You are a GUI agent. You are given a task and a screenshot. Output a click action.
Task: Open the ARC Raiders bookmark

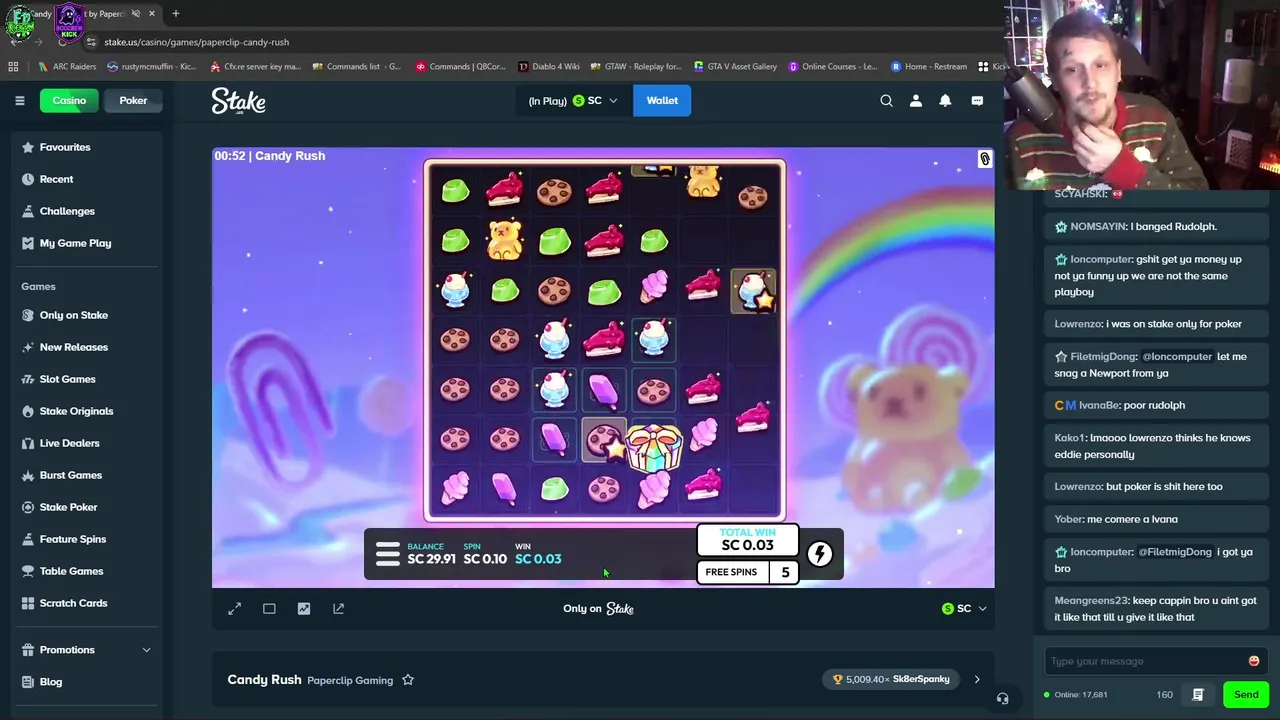coord(67,67)
